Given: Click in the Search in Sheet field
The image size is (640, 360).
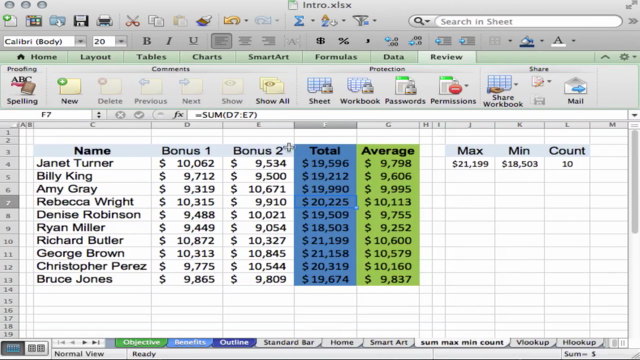Looking at the screenshot, I should tap(529, 22).
